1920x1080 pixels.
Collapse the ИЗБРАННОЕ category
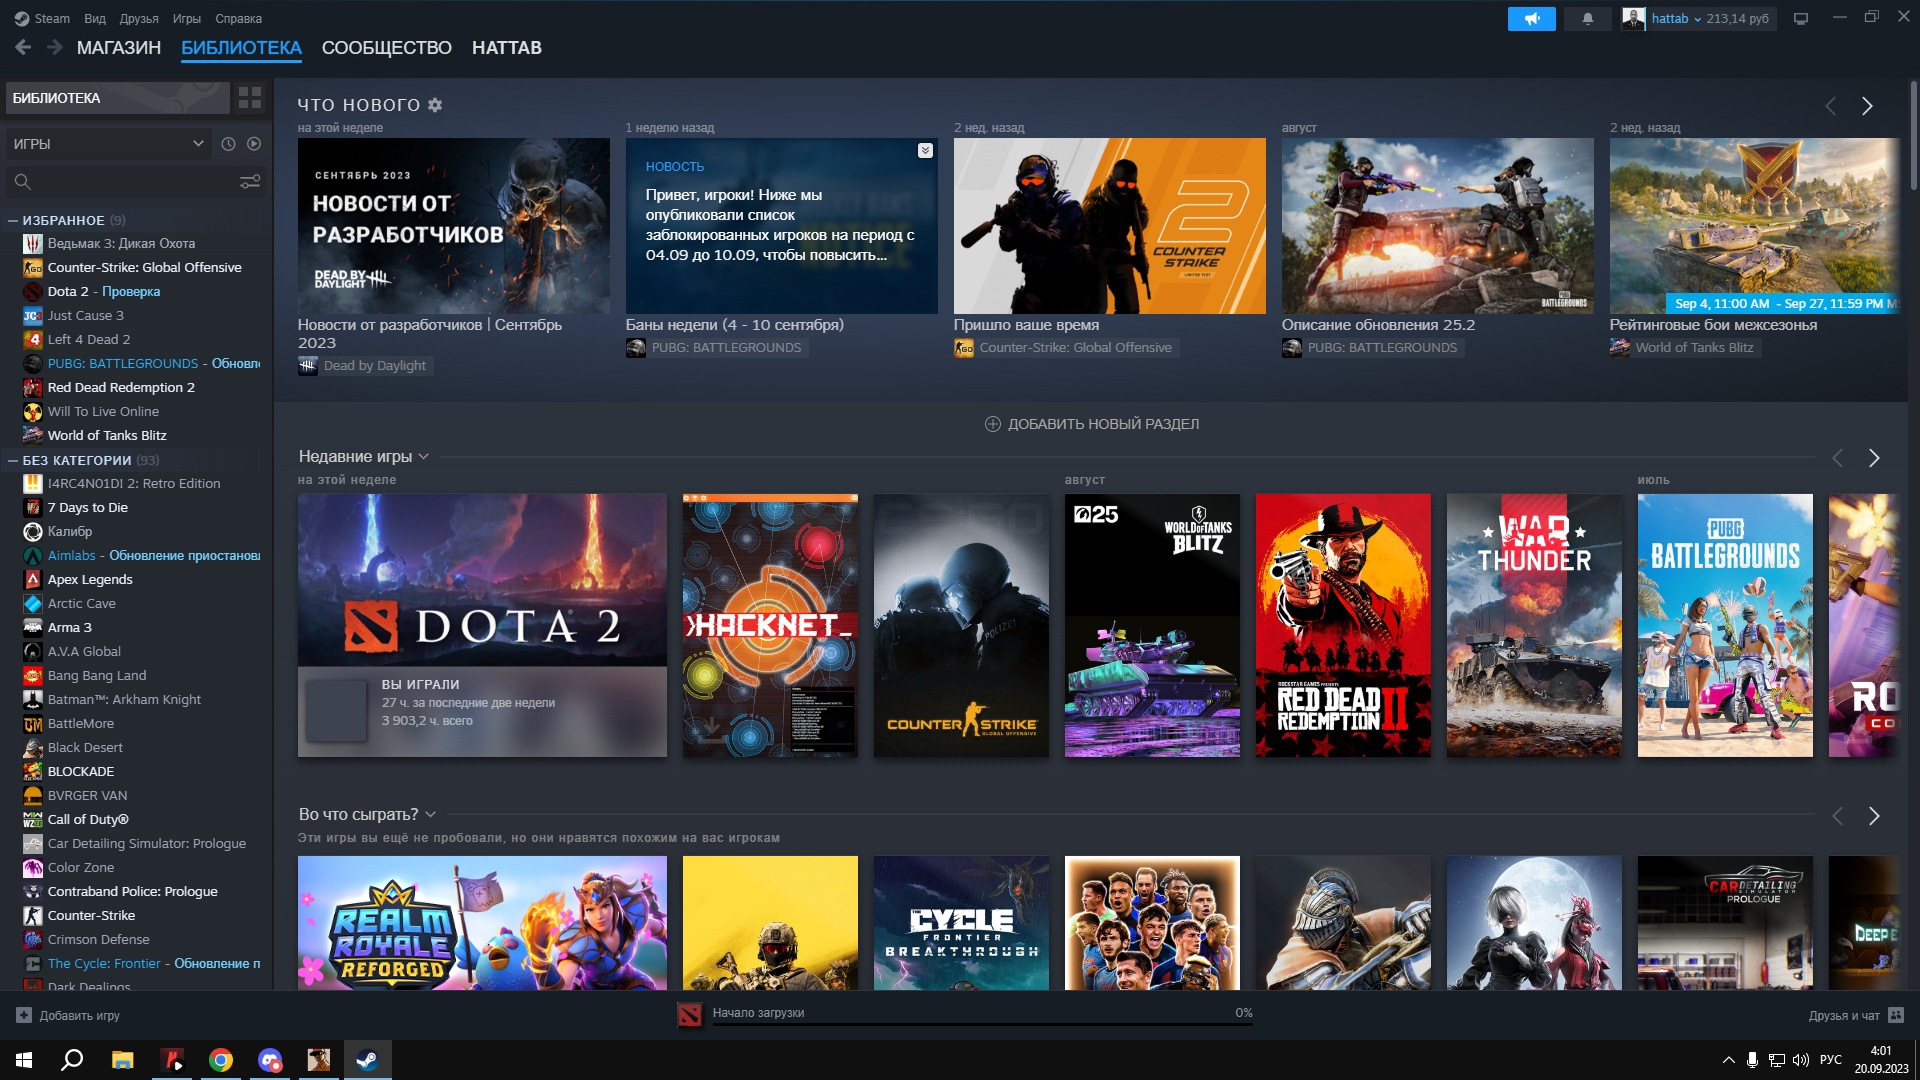click(13, 220)
